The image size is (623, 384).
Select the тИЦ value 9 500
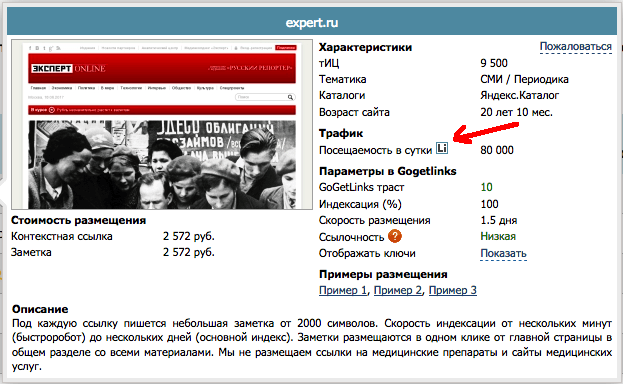[494, 63]
